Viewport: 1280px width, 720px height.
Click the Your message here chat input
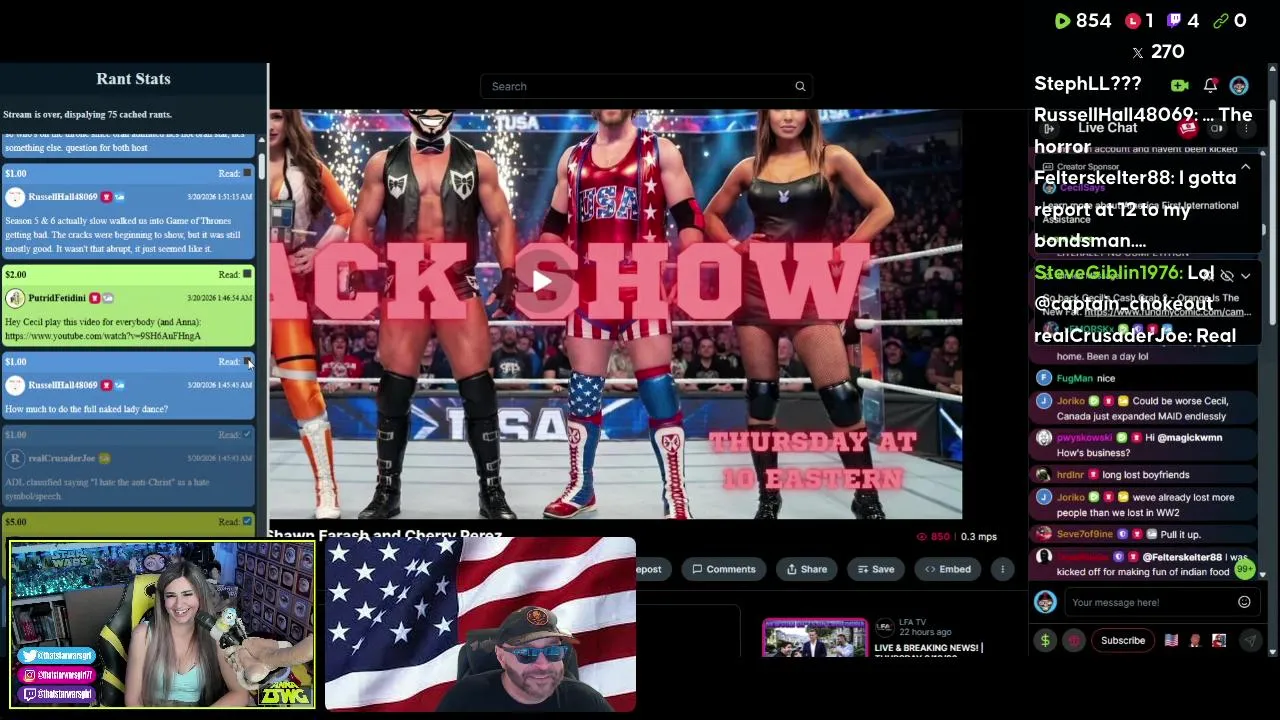pos(1150,602)
